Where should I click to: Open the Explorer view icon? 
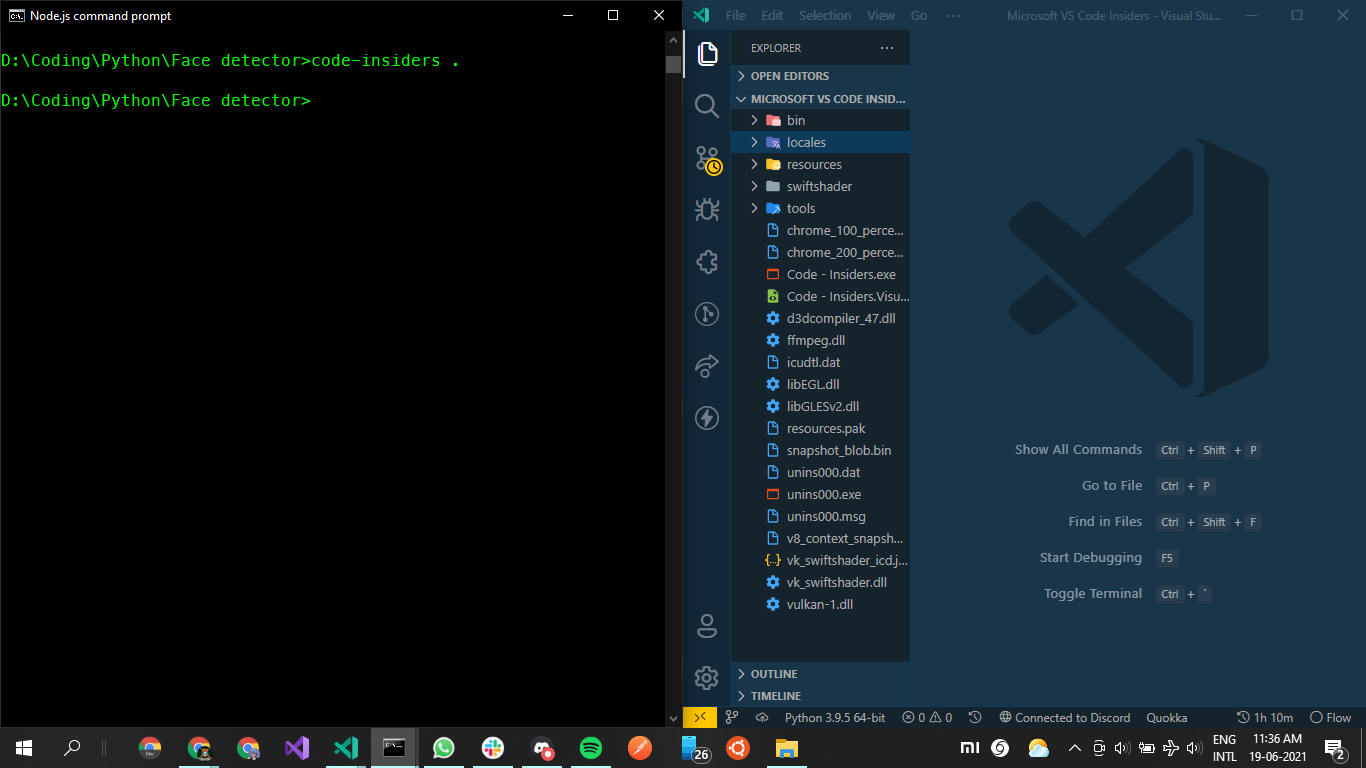point(707,54)
